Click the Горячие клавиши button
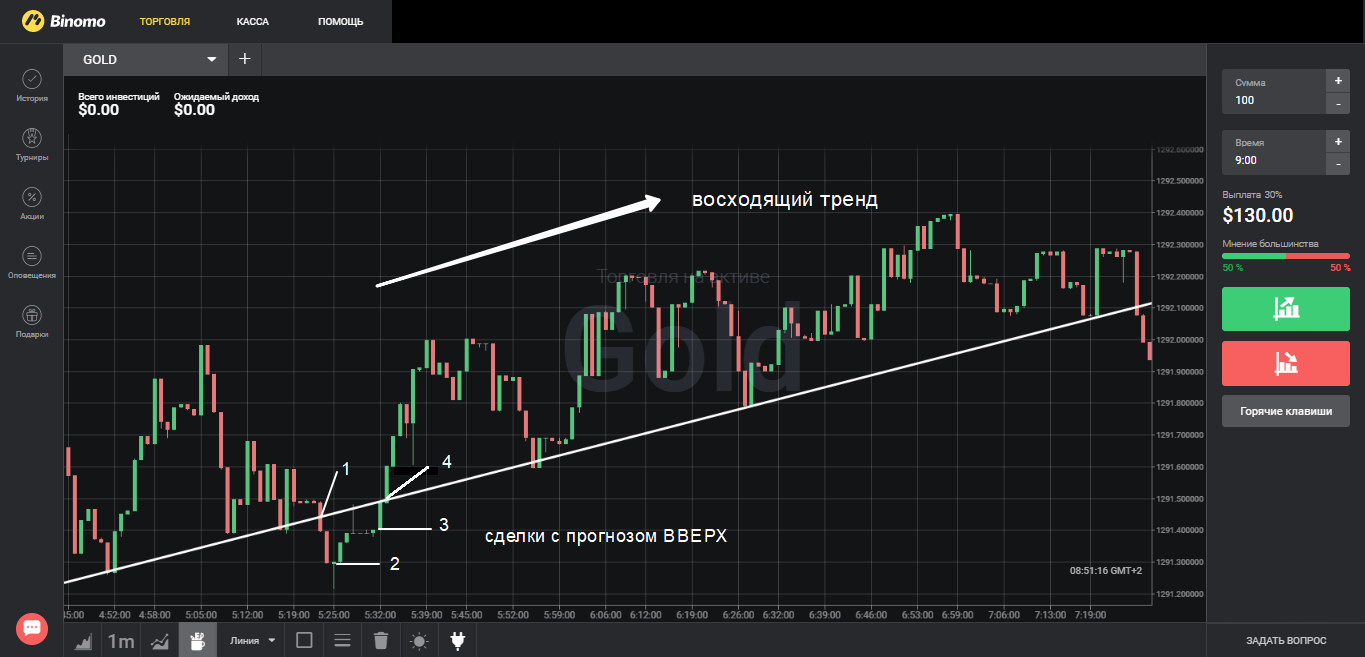1365x657 pixels. (x=1285, y=411)
